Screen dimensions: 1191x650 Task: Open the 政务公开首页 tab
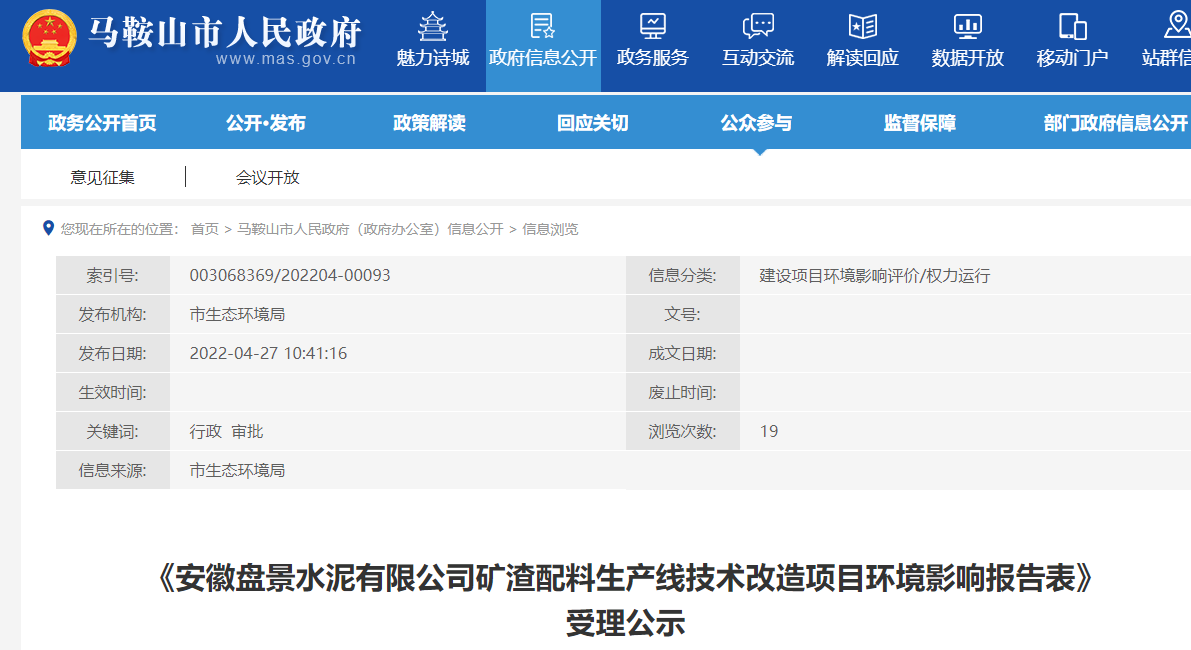[102, 123]
